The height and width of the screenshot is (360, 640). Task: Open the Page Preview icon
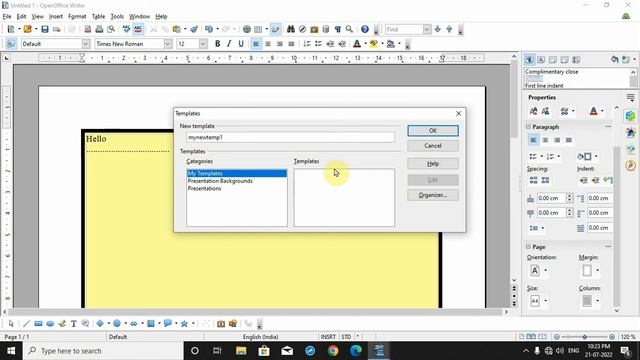111,29
